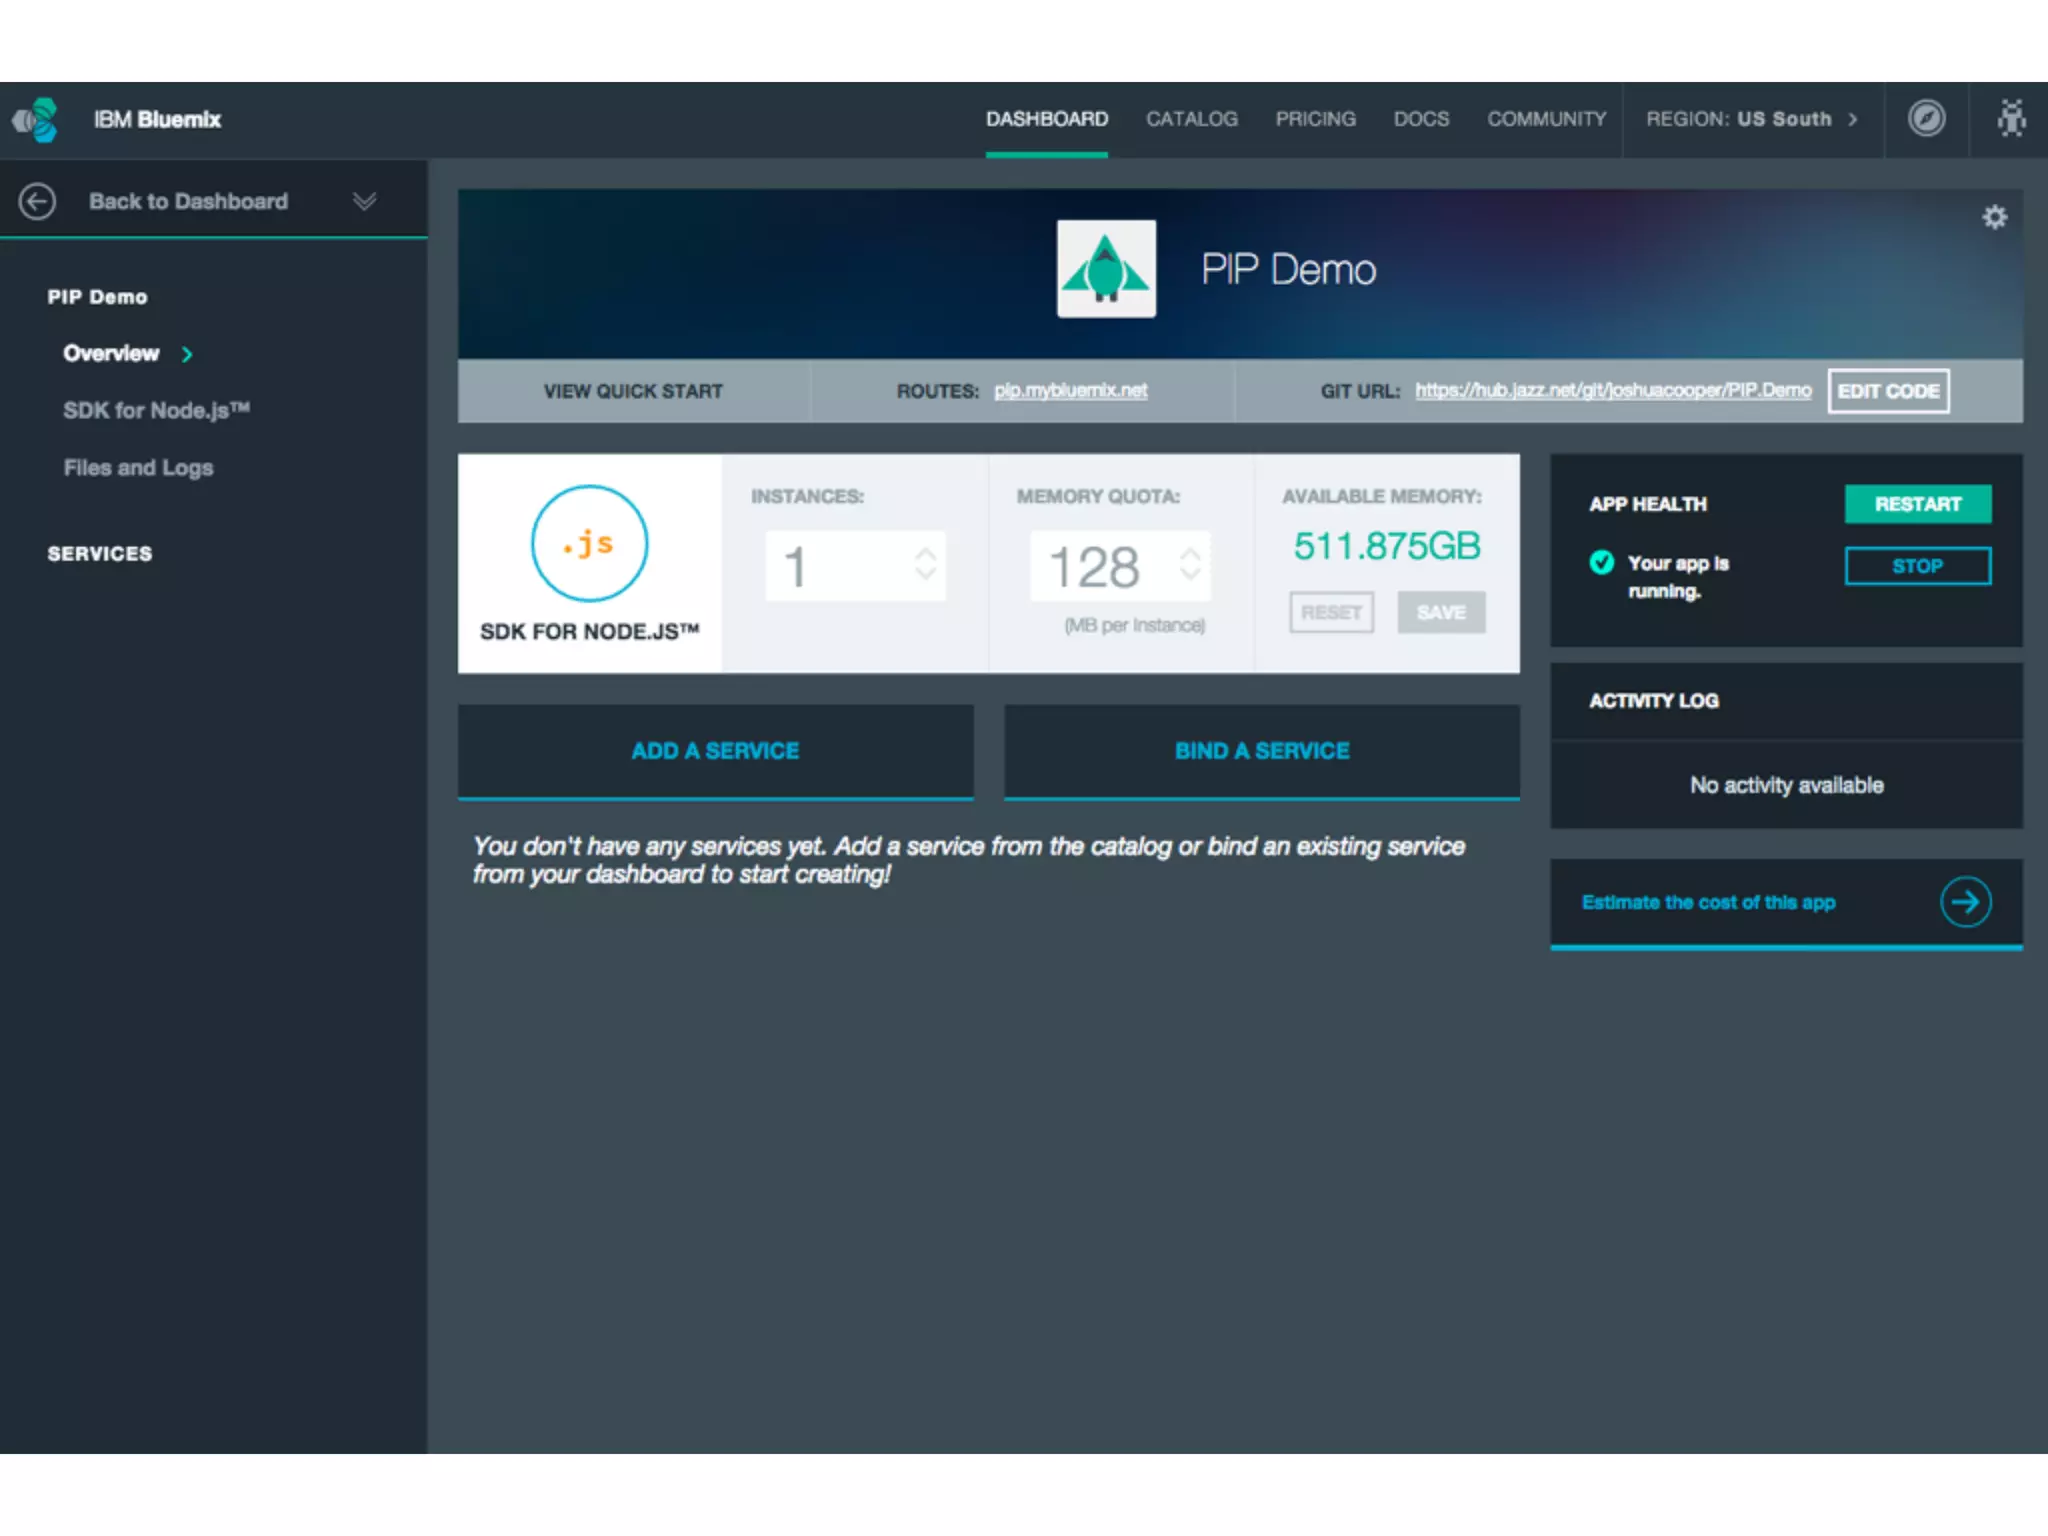The image size is (2048, 1536).
Task: Expand the Back to Dashboard dropdown chevron
Action: tap(364, 201)
